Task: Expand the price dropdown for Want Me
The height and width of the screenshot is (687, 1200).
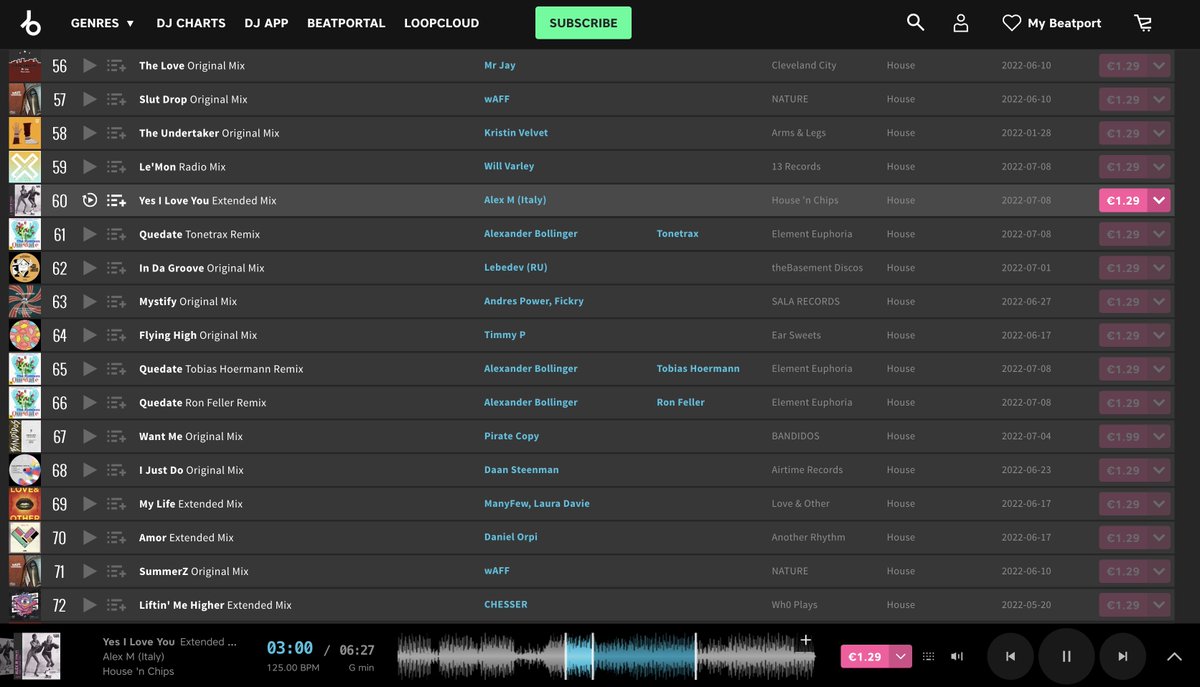Action: [x=1157, y=436]
